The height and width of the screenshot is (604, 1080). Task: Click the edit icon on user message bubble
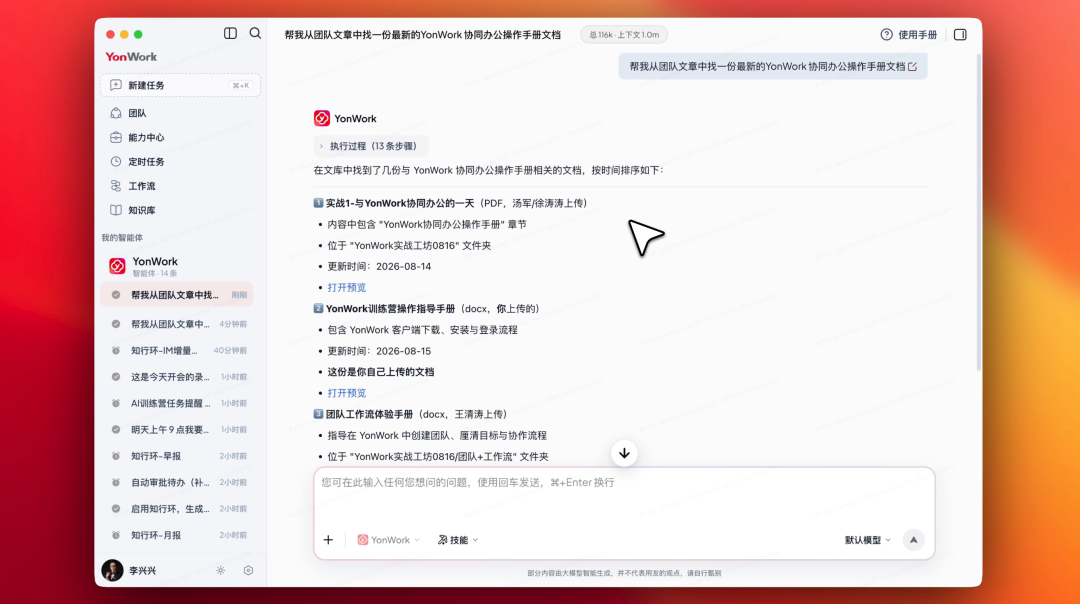(x=913, y=67)
